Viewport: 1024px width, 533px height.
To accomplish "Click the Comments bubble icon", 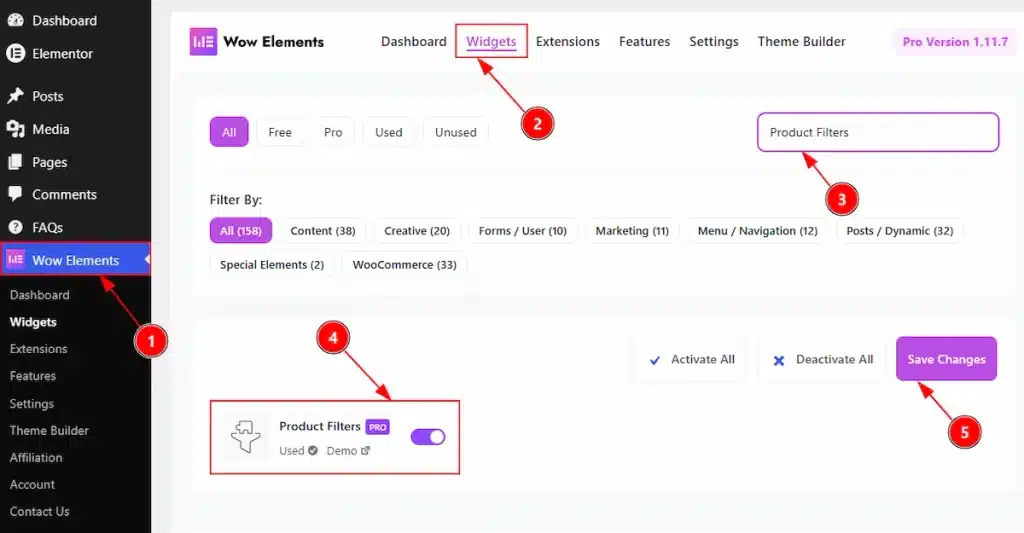I will click(x=15, y=194).
